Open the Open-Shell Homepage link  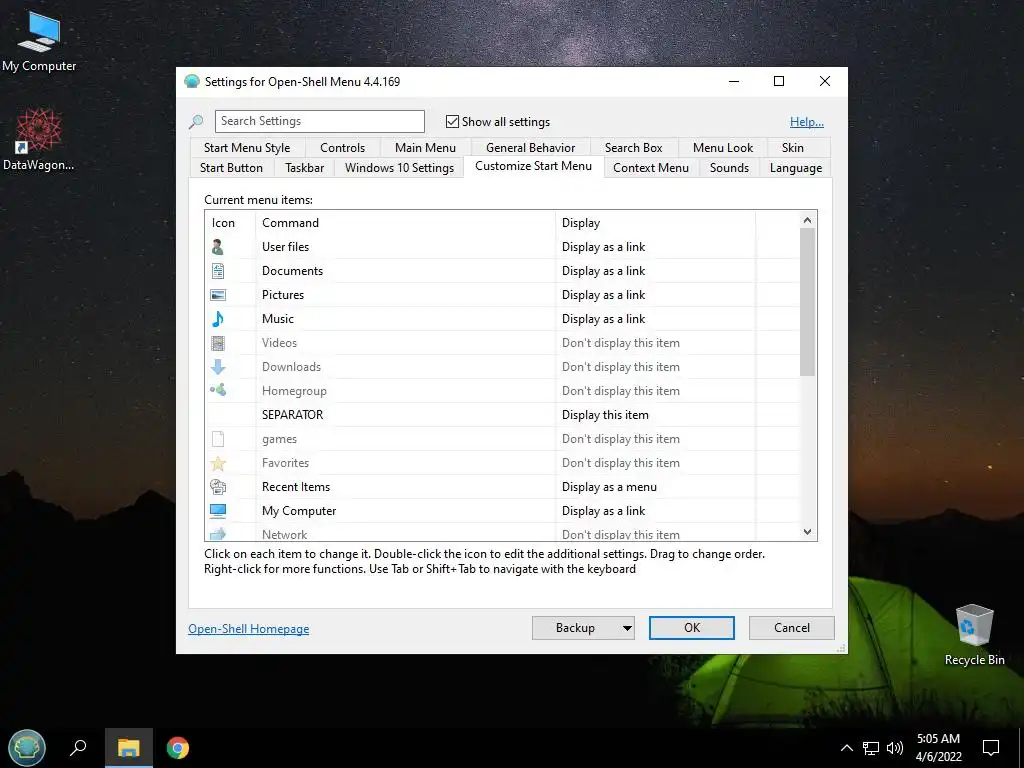[x=249, y=629]
